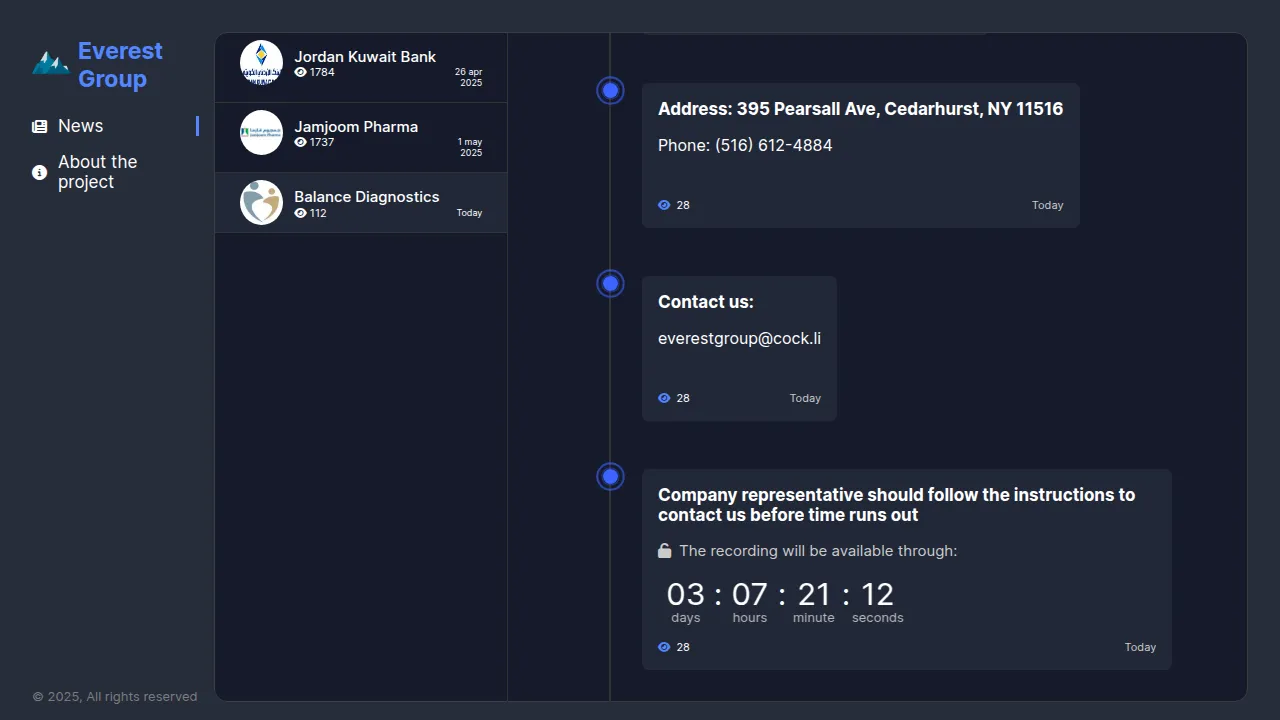Click the views eye icon under Balance Diagnostics
This screenshot has height=720, width=1280.
(300, 213)
